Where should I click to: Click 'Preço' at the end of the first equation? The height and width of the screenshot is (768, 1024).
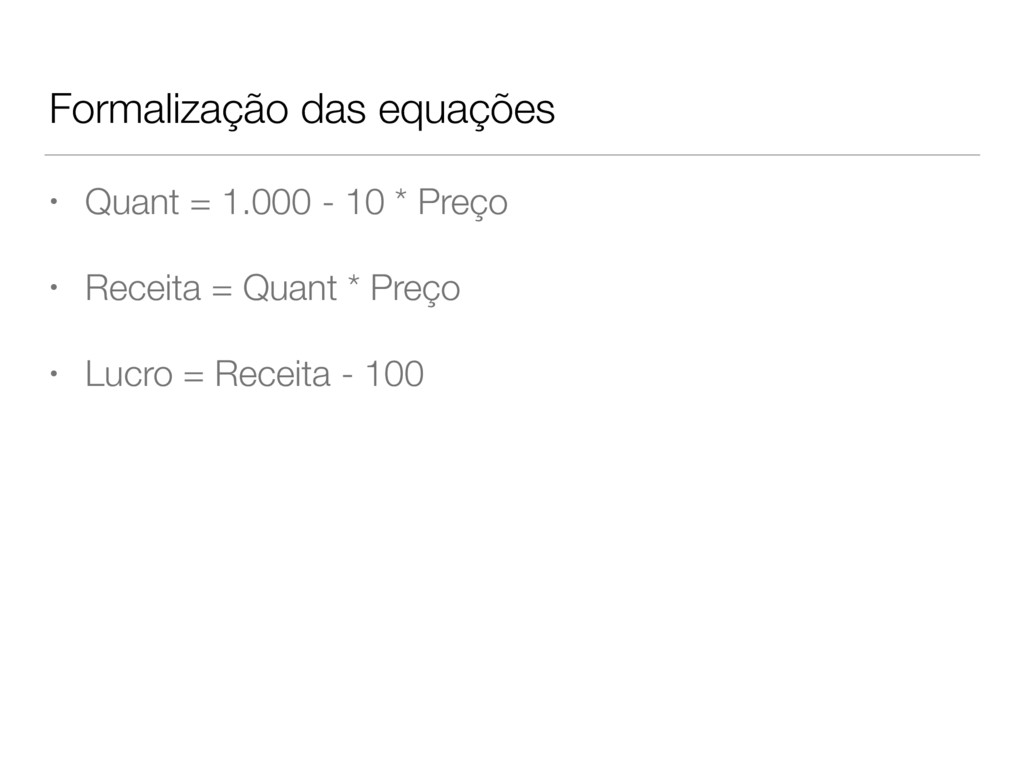tap(462, 203)
